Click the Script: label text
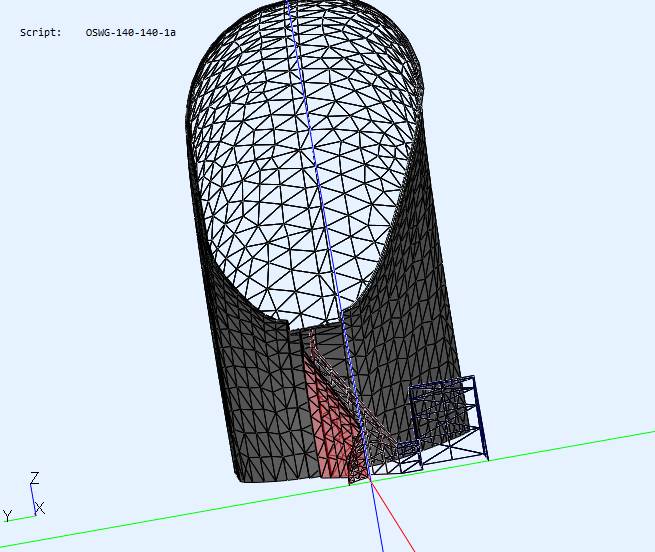Image resolution: width=655 pixels, height=552 pixels. (x=41, y=33)
